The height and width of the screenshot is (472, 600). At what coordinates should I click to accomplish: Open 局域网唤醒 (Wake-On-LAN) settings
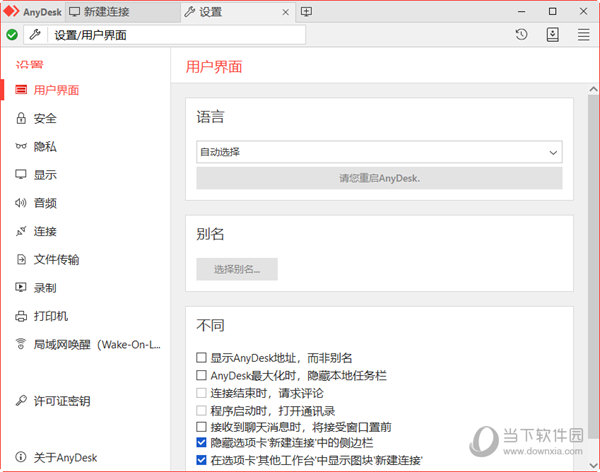coord(97,345)
